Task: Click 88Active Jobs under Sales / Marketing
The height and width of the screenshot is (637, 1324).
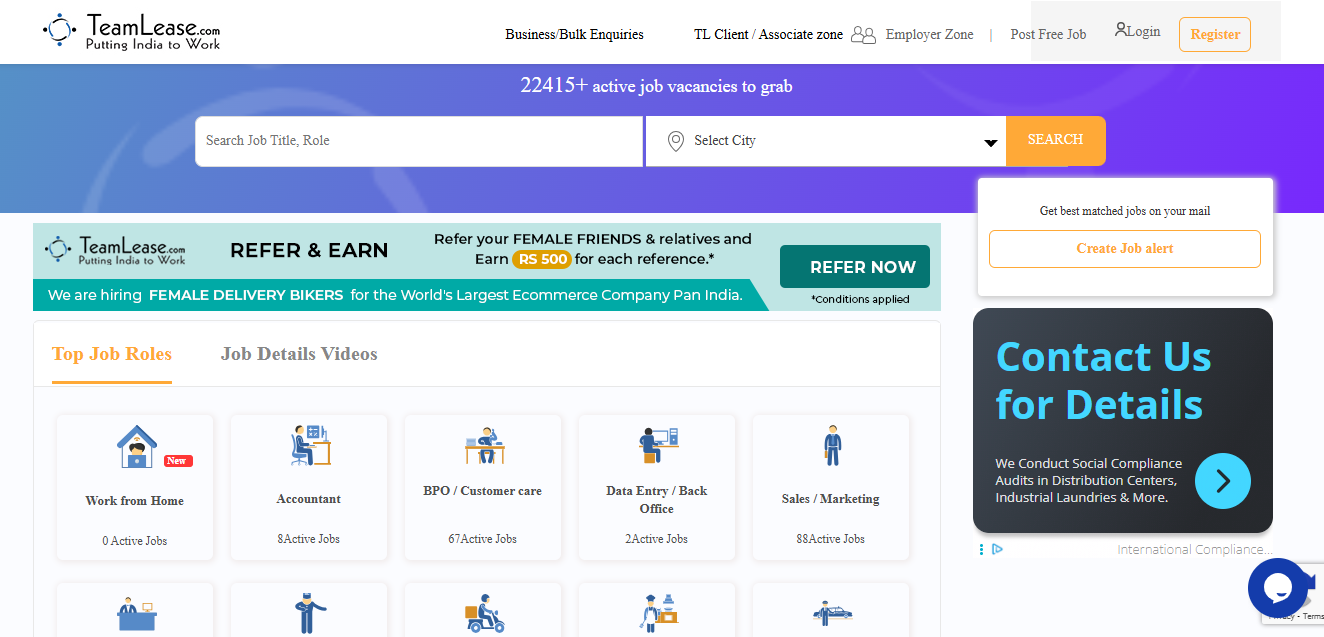Action: tap(831, 539)
